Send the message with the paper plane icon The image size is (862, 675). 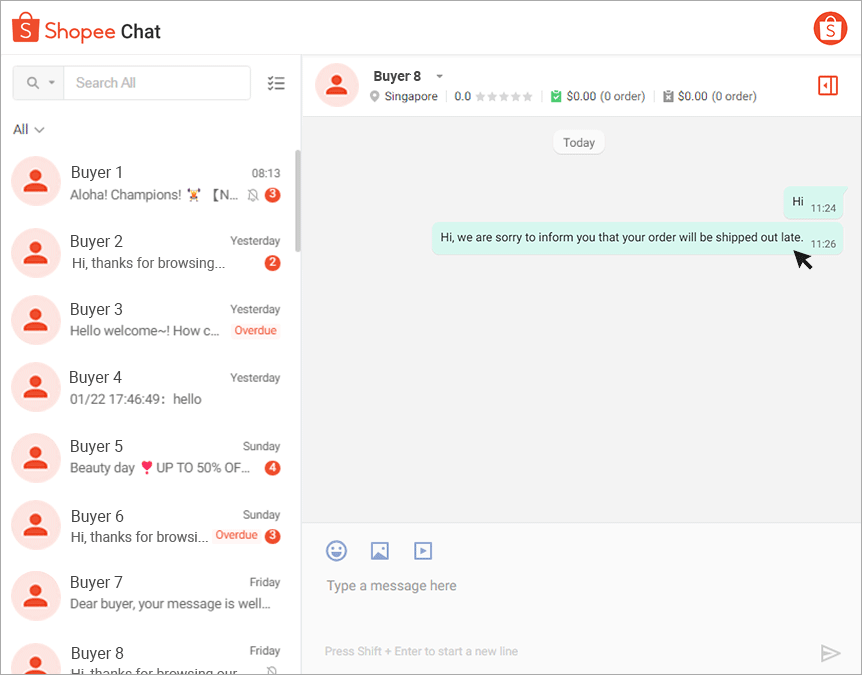coord(831,652)
